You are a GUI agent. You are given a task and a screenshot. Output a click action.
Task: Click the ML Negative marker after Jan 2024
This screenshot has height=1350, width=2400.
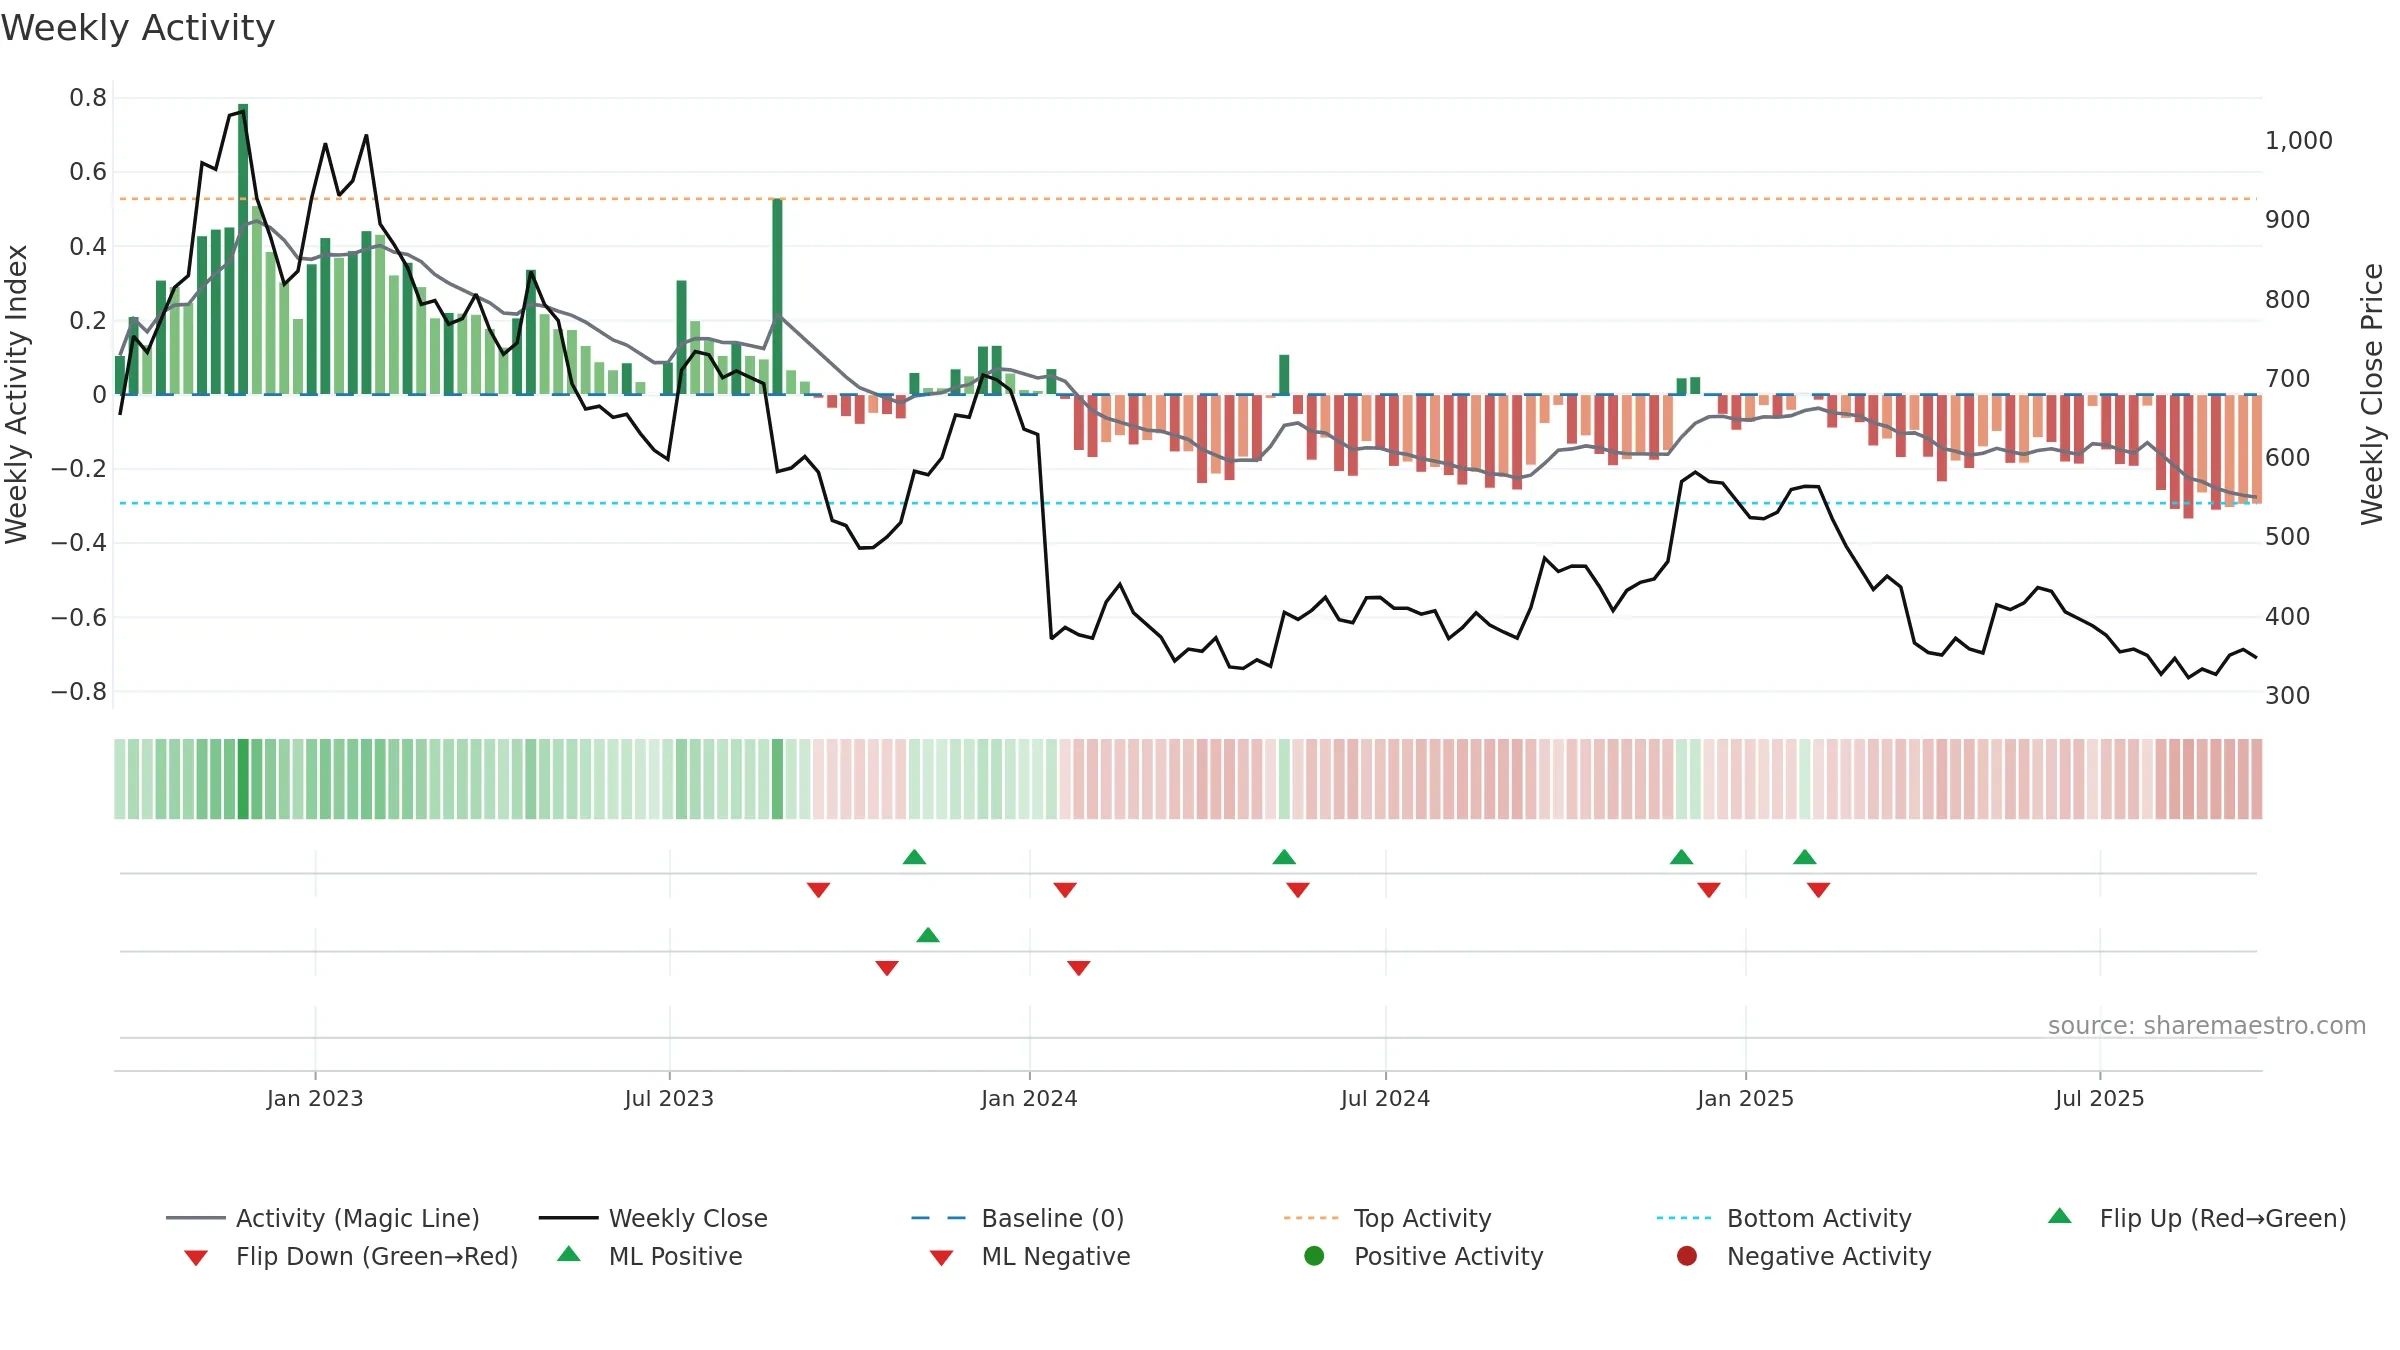click(x=1079, y=968)
